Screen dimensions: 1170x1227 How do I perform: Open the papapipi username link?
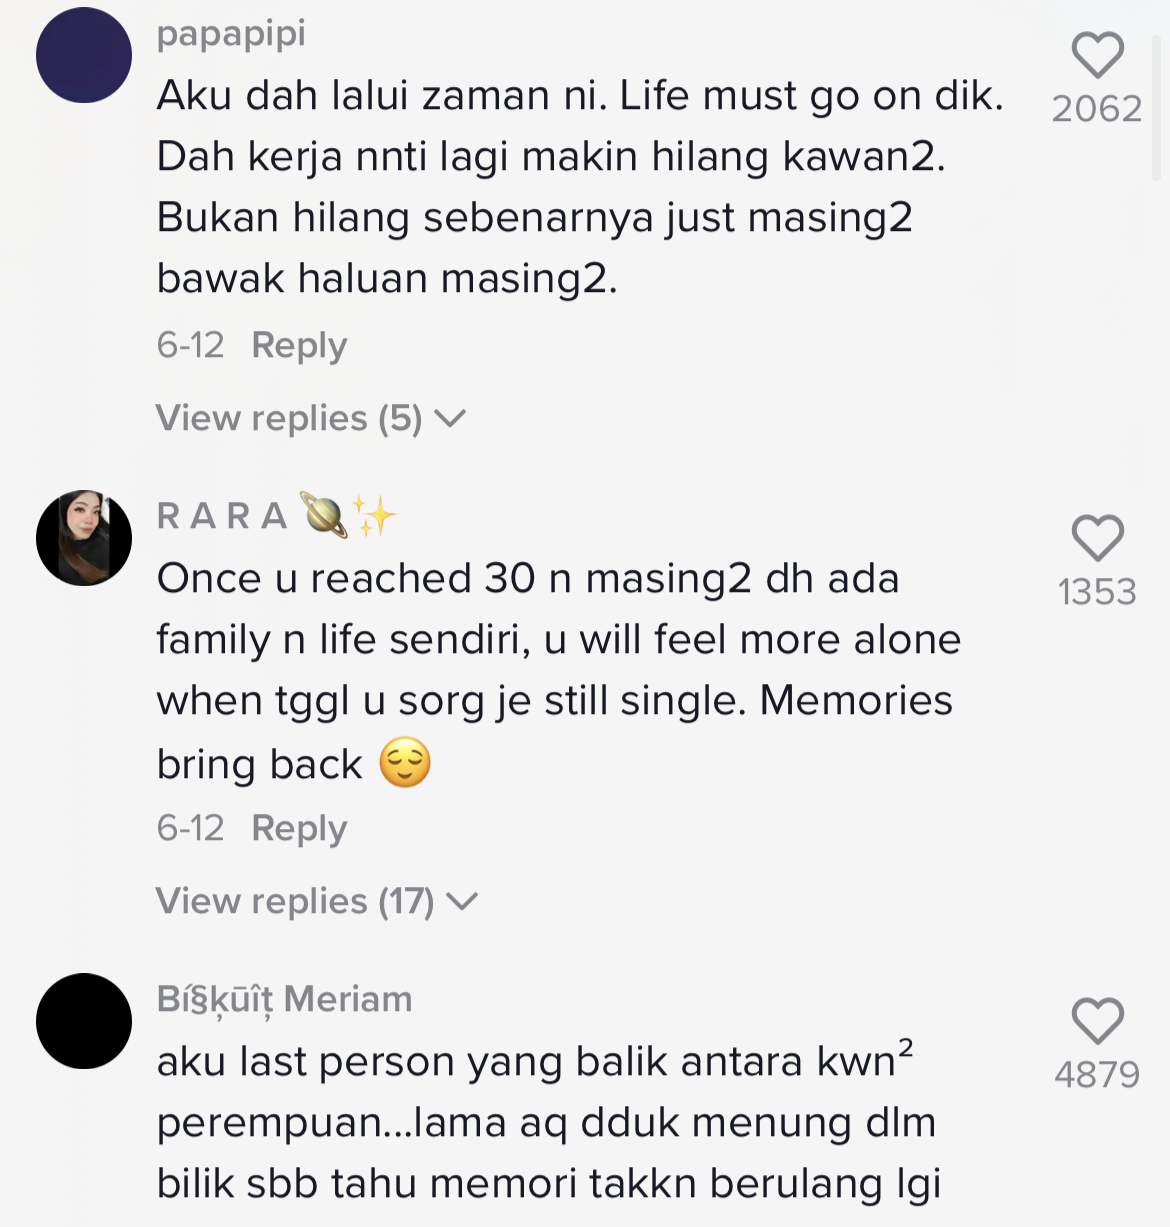click(231, 34)
